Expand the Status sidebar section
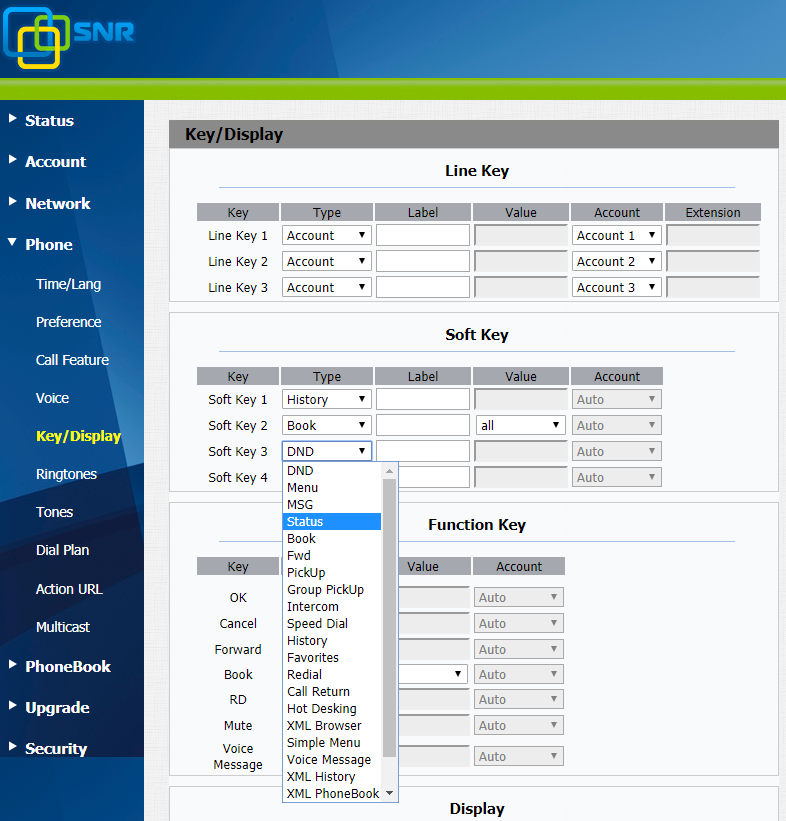Viewport: 786px width, 821px height. 49,121
